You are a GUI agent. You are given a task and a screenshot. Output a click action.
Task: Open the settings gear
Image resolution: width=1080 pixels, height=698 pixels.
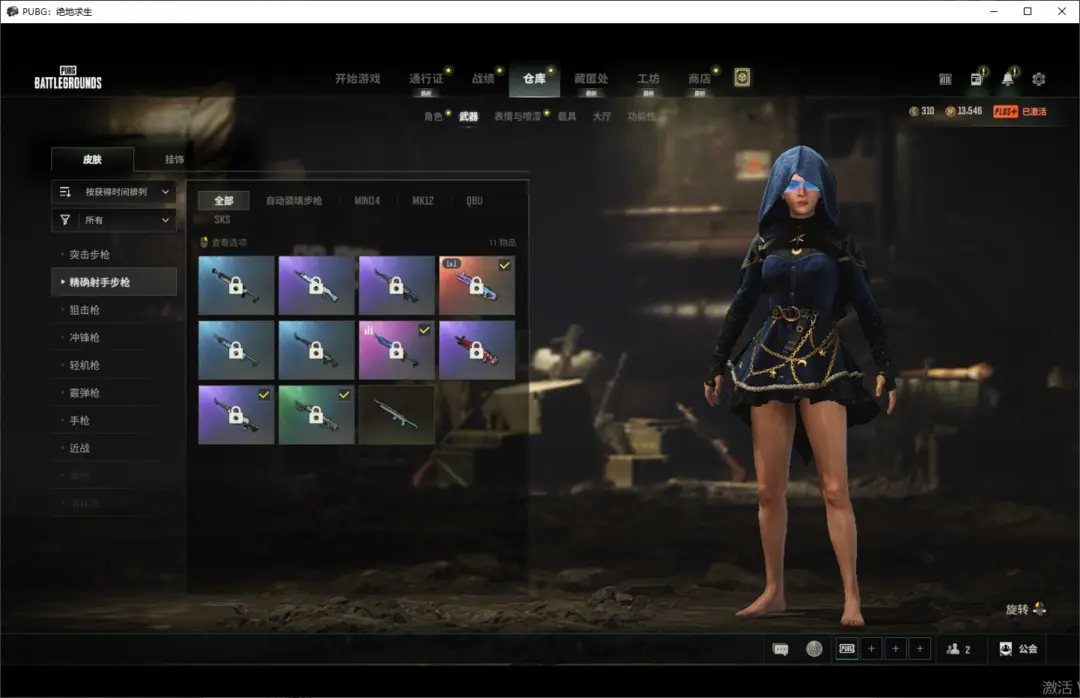pyautogui.click(x=1039, y=79)
